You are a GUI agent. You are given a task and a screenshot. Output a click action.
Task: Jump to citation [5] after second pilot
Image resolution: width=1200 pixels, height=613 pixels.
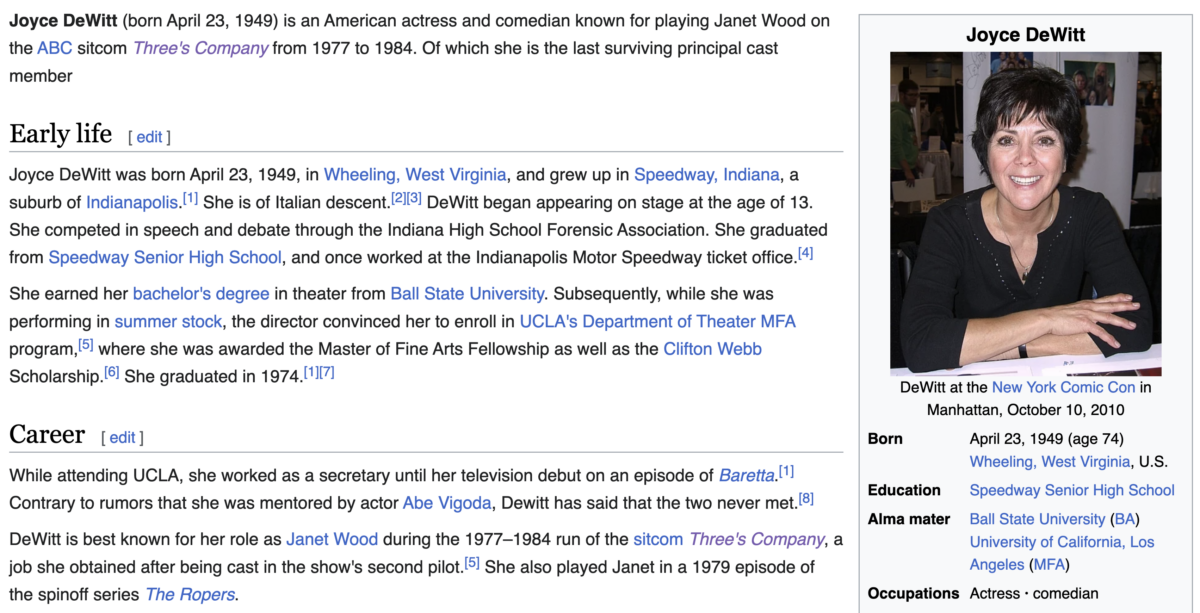pos(472,563)
